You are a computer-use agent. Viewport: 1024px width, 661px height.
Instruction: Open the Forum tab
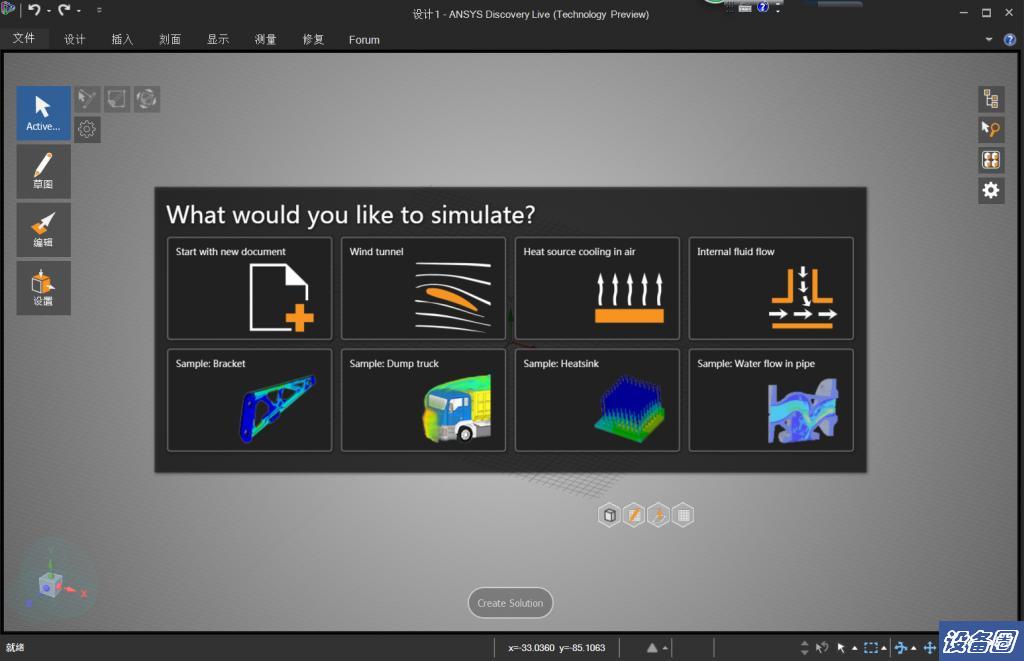364,39
